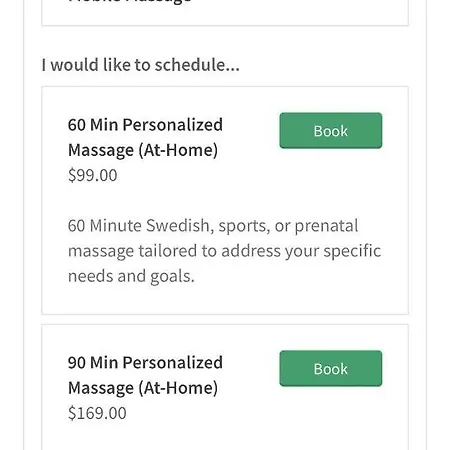
Task: Click the word "schedule..." in the heading
Action: pos(197,65)
